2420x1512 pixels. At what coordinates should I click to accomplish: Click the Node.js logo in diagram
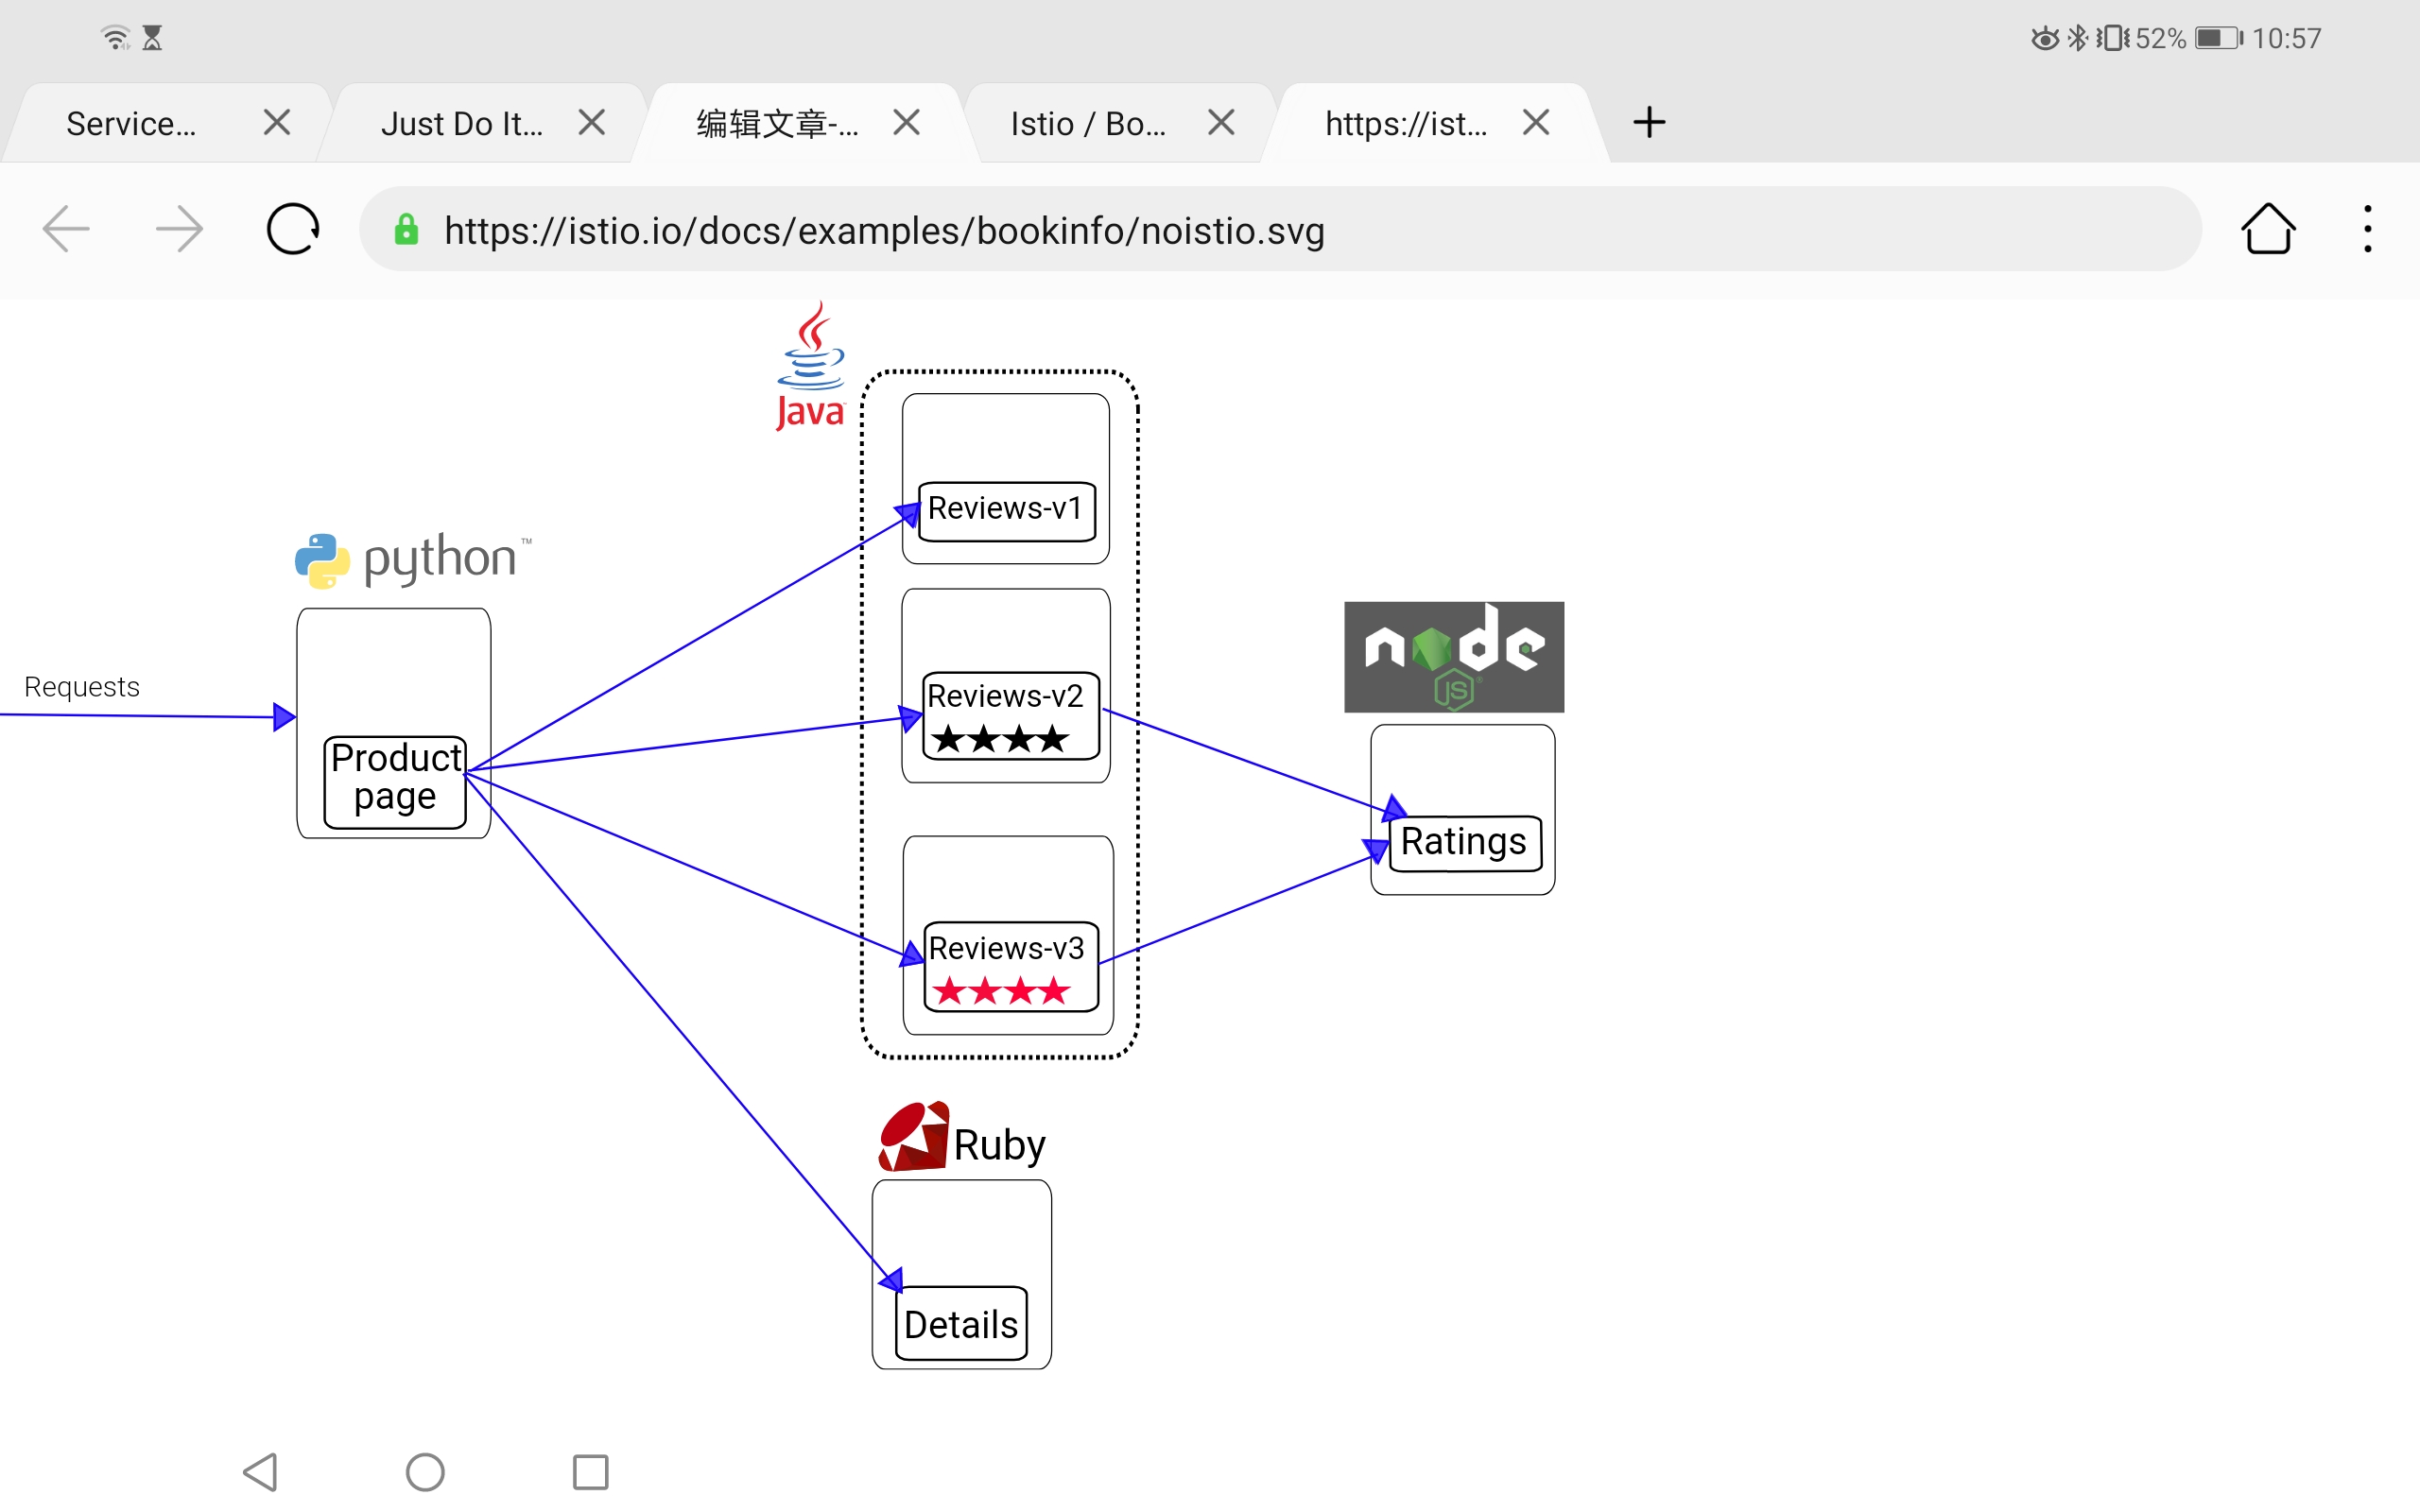[x=1453, y=657]
